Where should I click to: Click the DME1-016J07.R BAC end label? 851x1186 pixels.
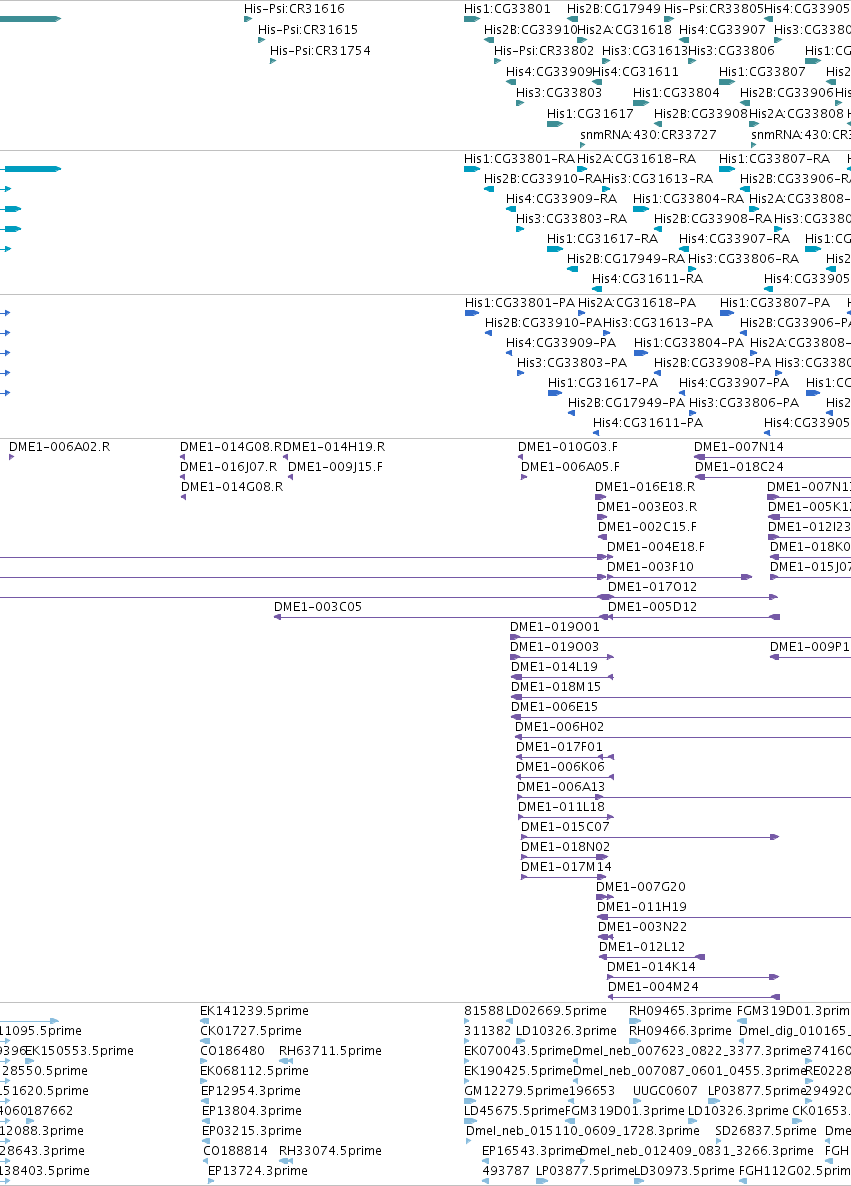click(228, 467)
